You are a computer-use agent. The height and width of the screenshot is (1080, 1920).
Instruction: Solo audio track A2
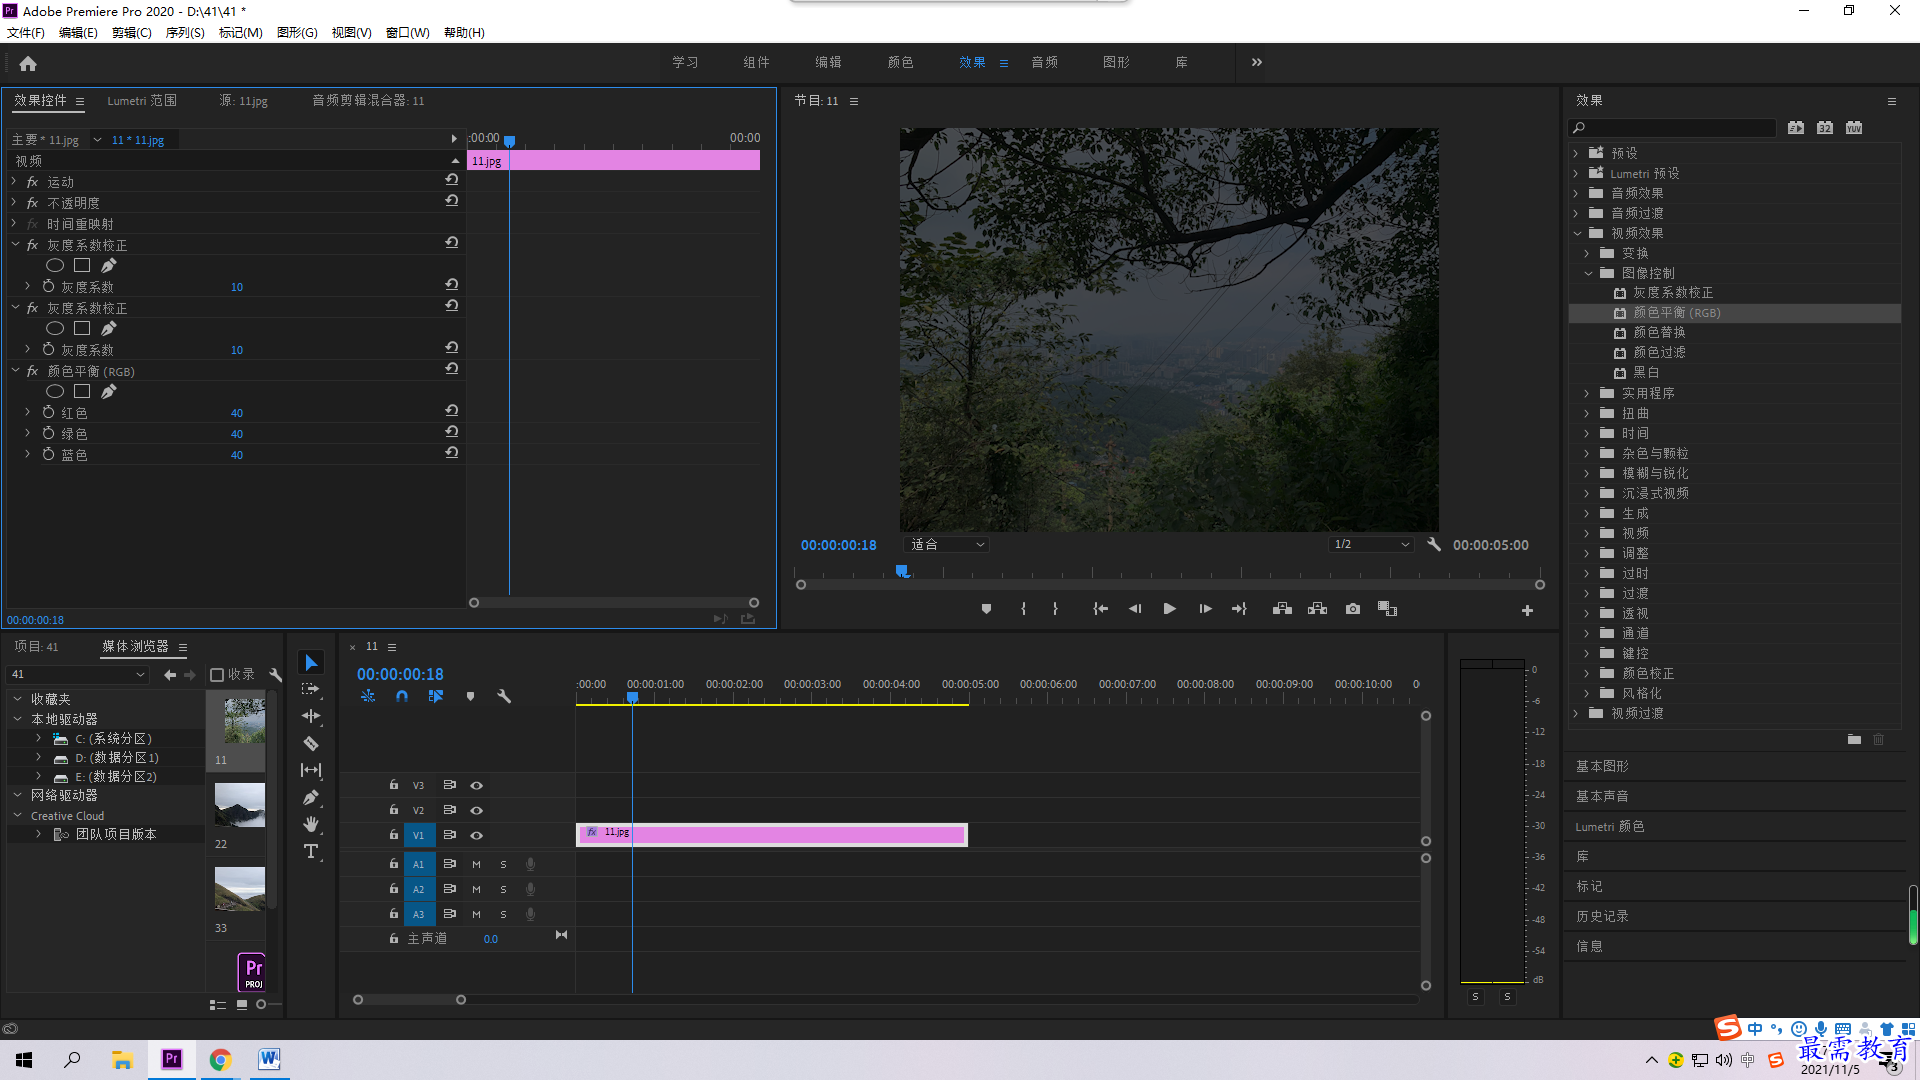coord(503,889)
